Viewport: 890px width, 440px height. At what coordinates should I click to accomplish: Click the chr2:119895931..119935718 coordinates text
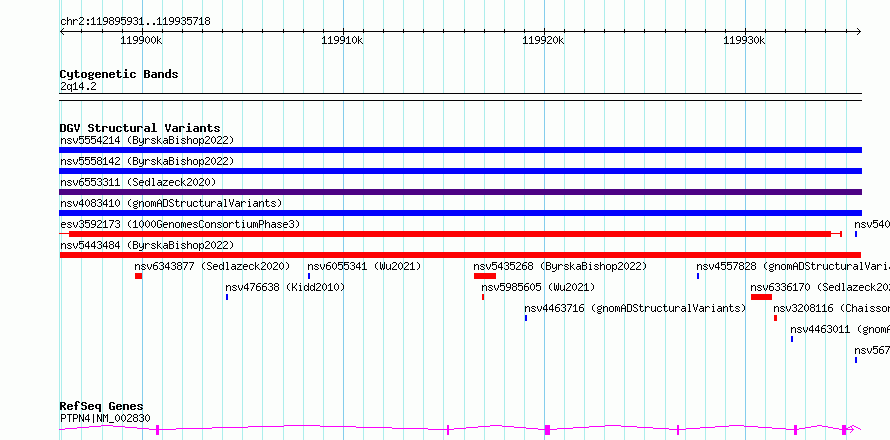coord(135,22)
